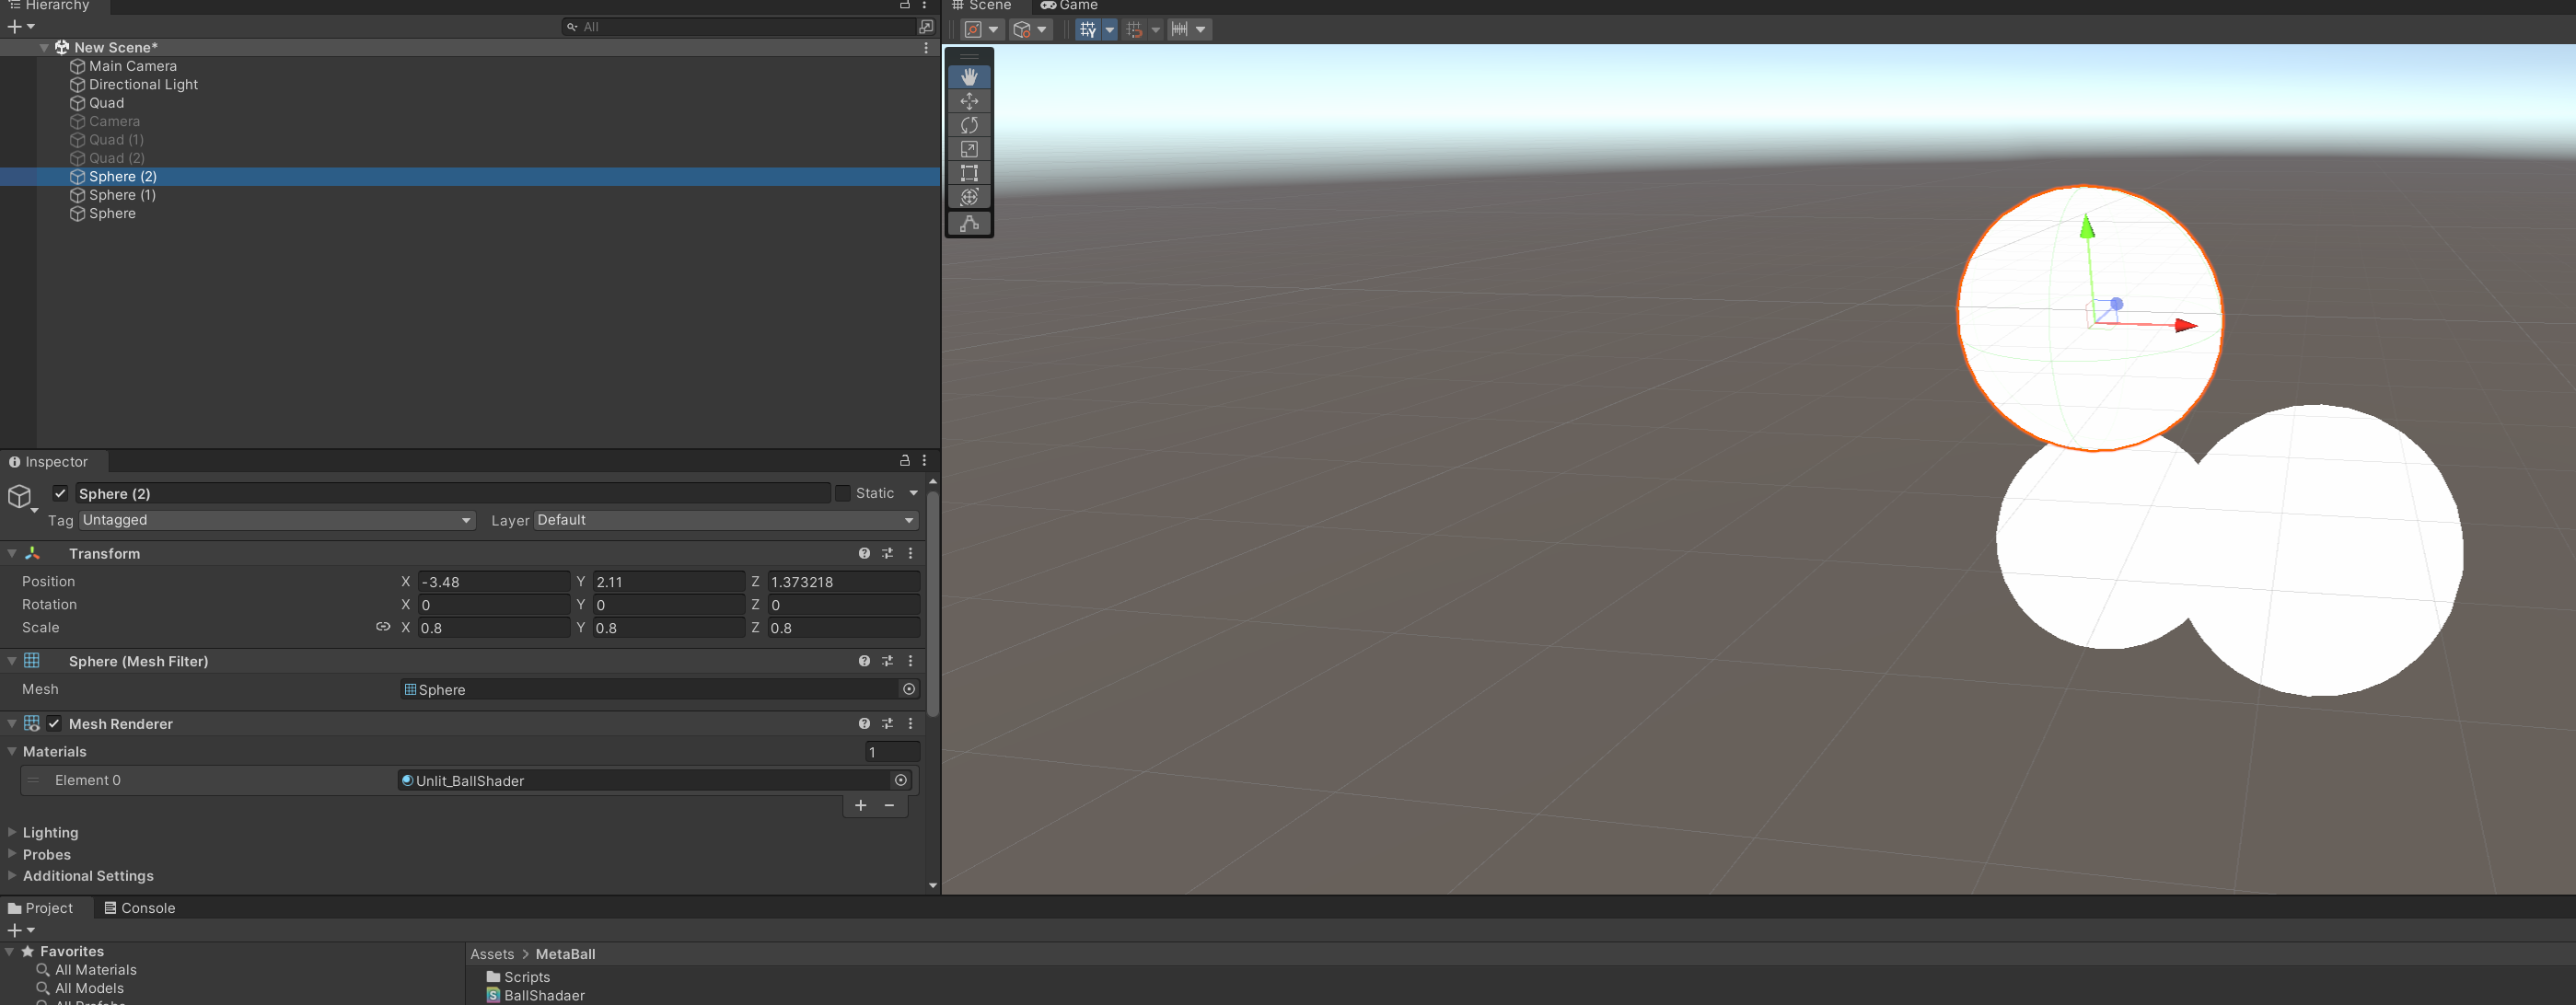
Task: Click the Inspector lock icon
Action: tap(903, 460)
